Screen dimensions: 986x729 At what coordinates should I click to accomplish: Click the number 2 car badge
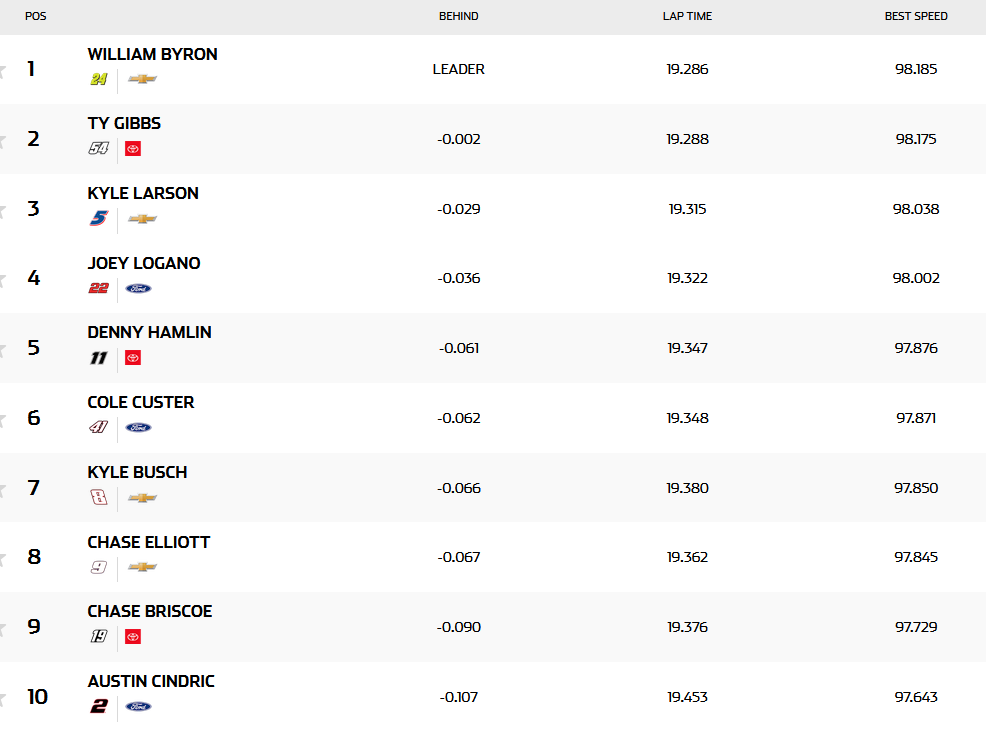click(x=98, y=707)
